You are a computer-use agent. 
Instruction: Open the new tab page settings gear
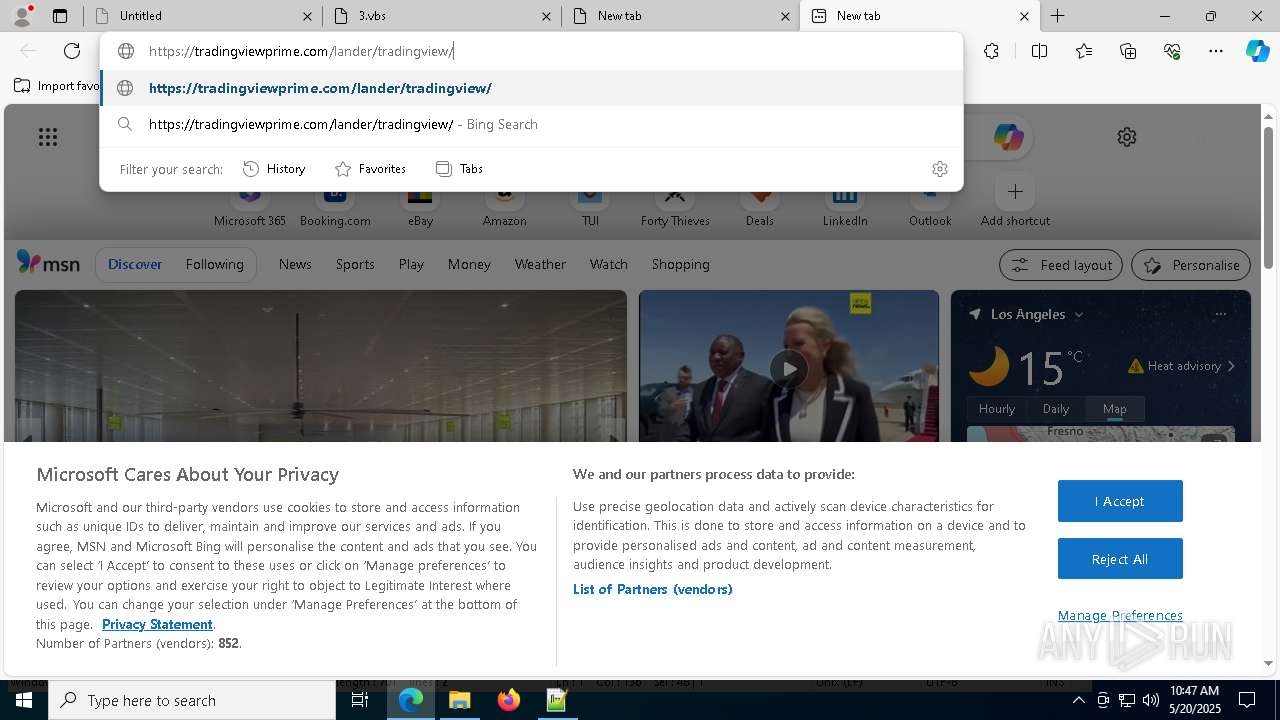coord(1127,137)
